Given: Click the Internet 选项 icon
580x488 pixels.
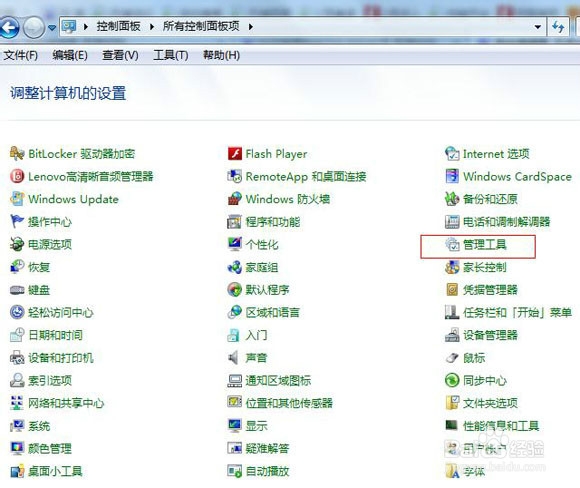Looking at the screenshot, I should point(452,154).
